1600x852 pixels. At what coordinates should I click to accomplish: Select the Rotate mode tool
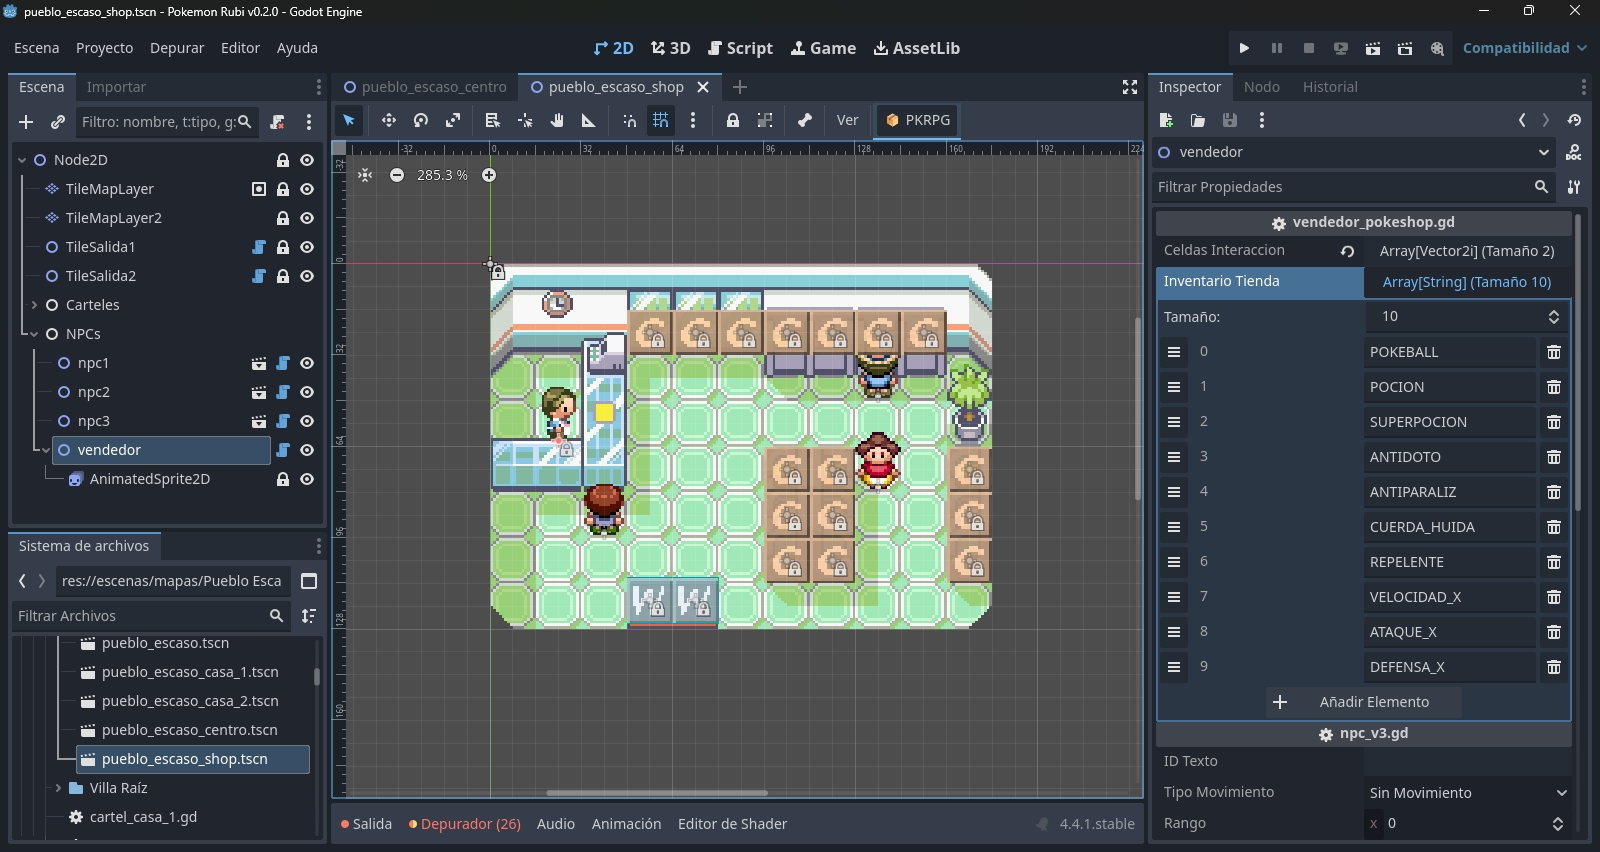point(421,120)
